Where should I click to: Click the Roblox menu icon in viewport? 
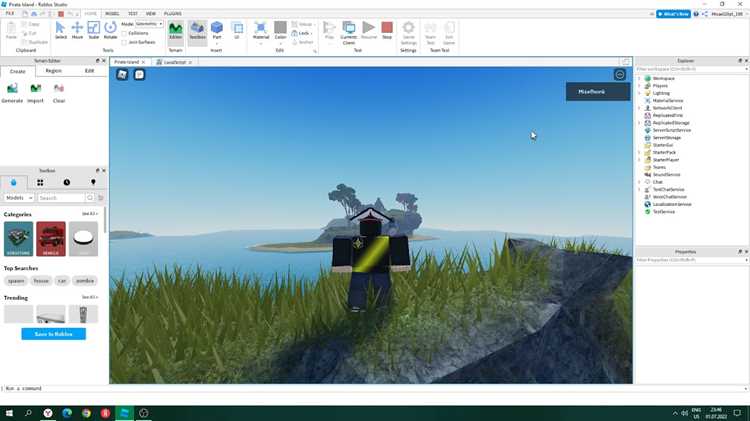(122, 74)
